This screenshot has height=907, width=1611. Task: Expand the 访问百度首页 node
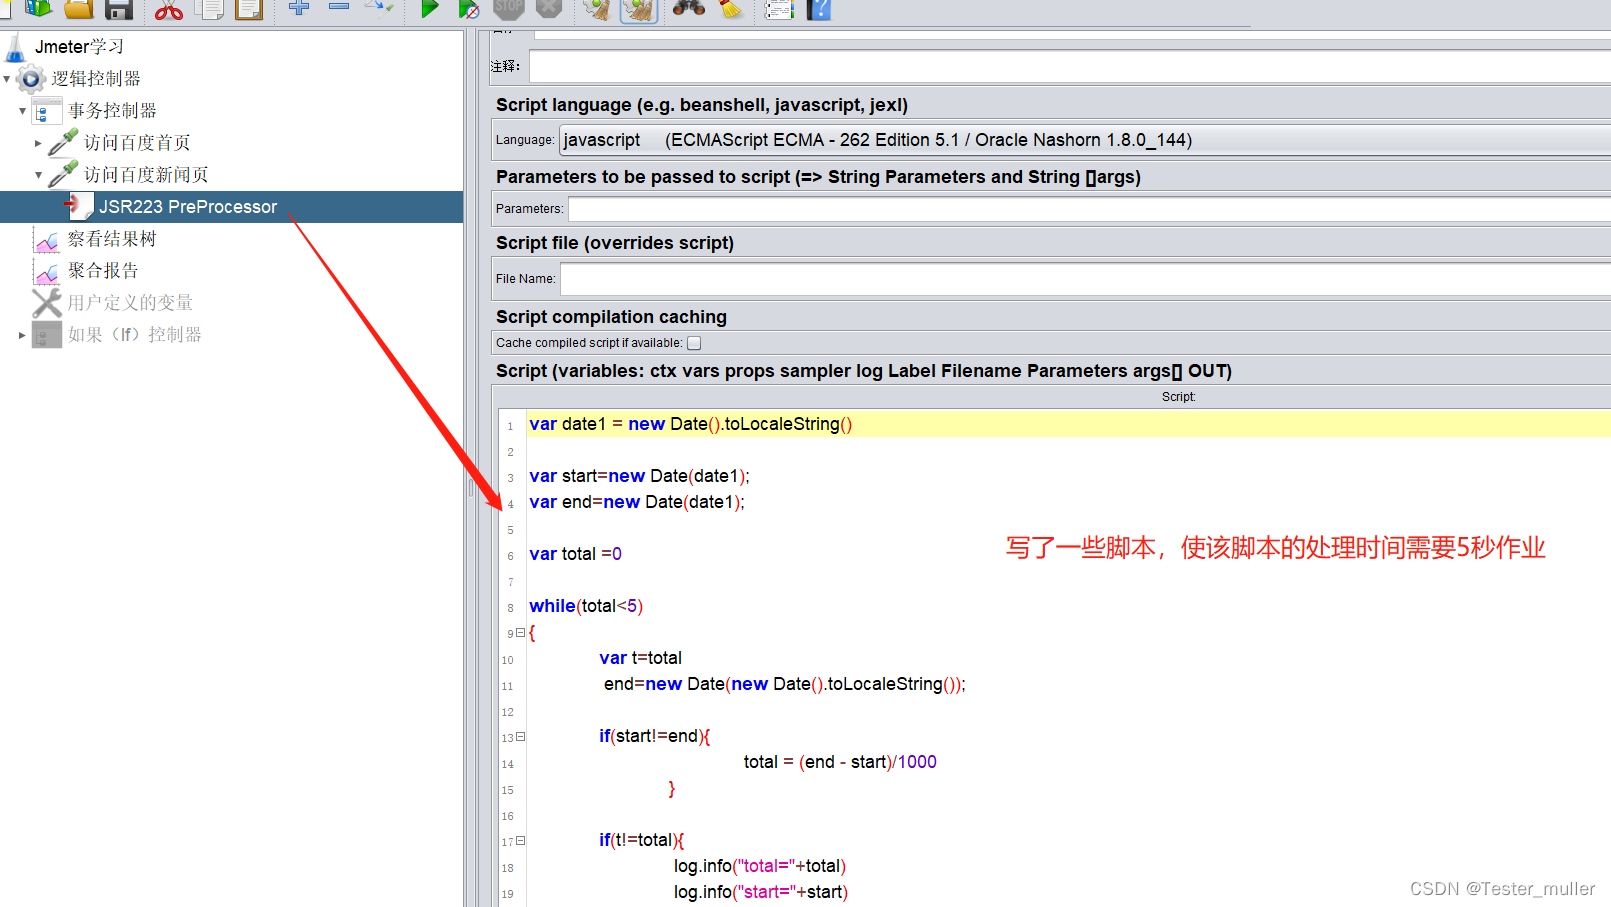38,143
